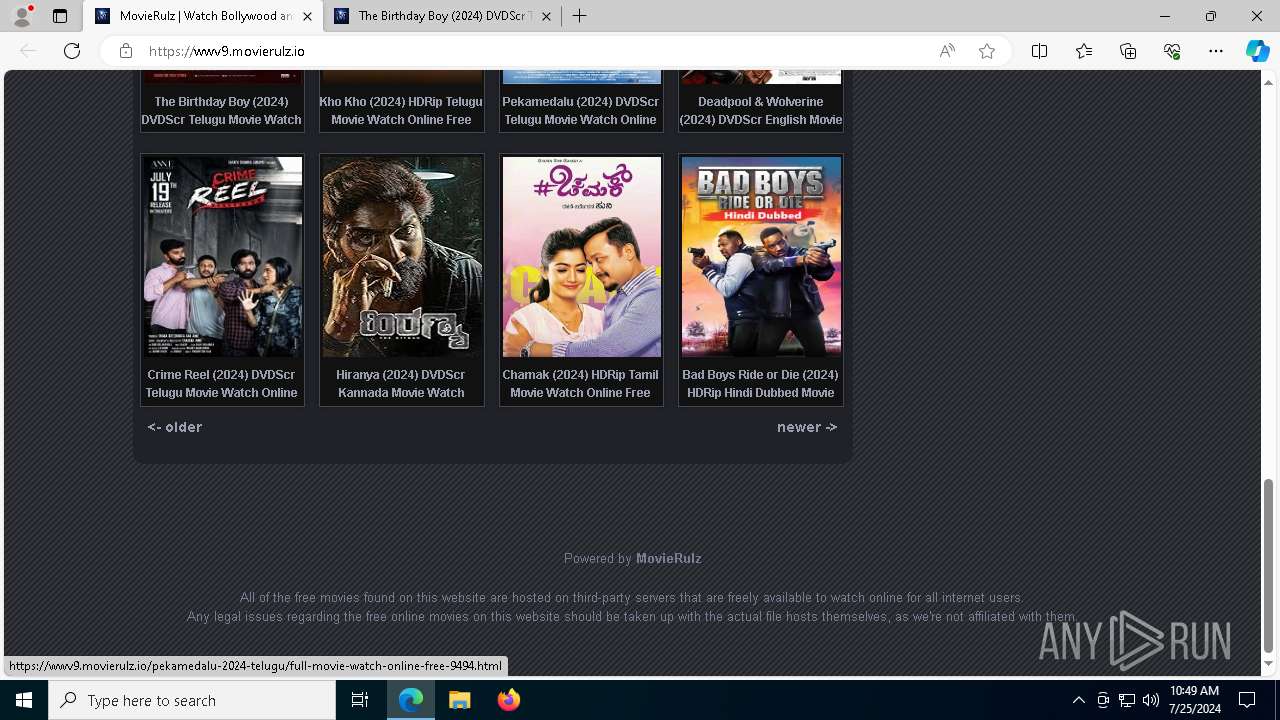Select the MovieRulz browser tab
1280x720 pixels.
click(x=204, y=16)
